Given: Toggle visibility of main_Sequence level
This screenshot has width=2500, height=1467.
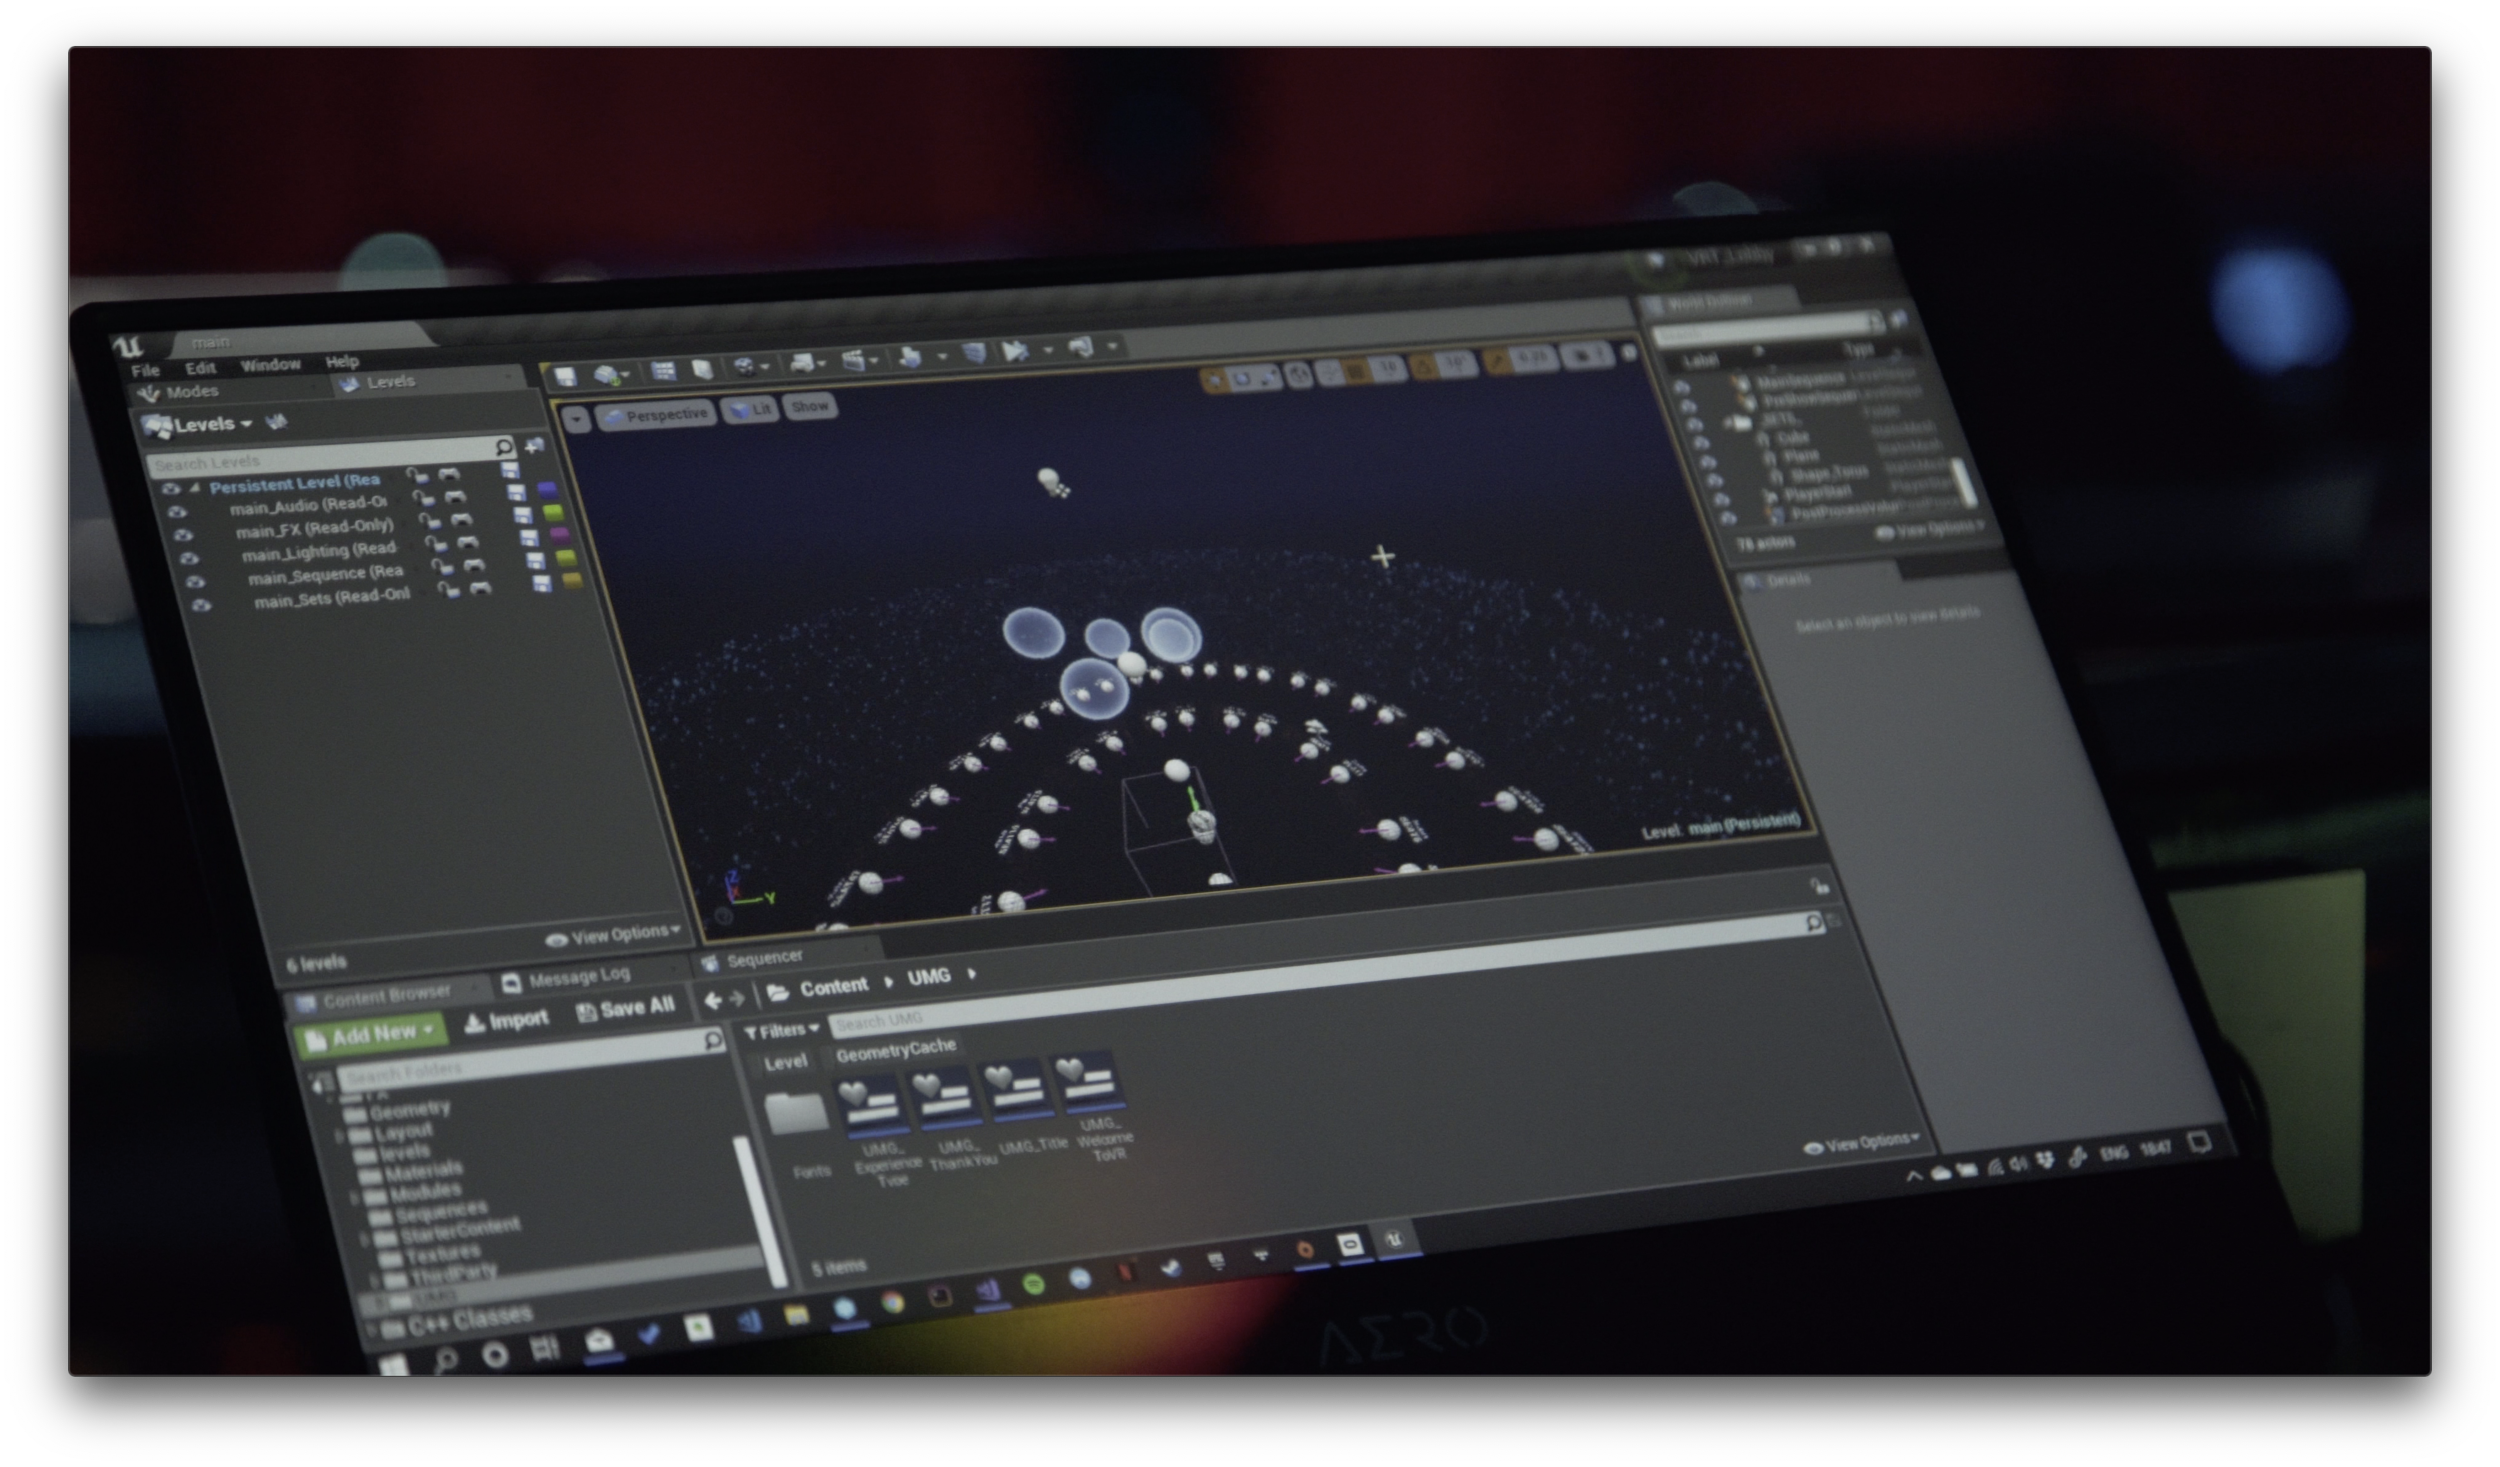Looking at the screenshot, I should 196,581.
